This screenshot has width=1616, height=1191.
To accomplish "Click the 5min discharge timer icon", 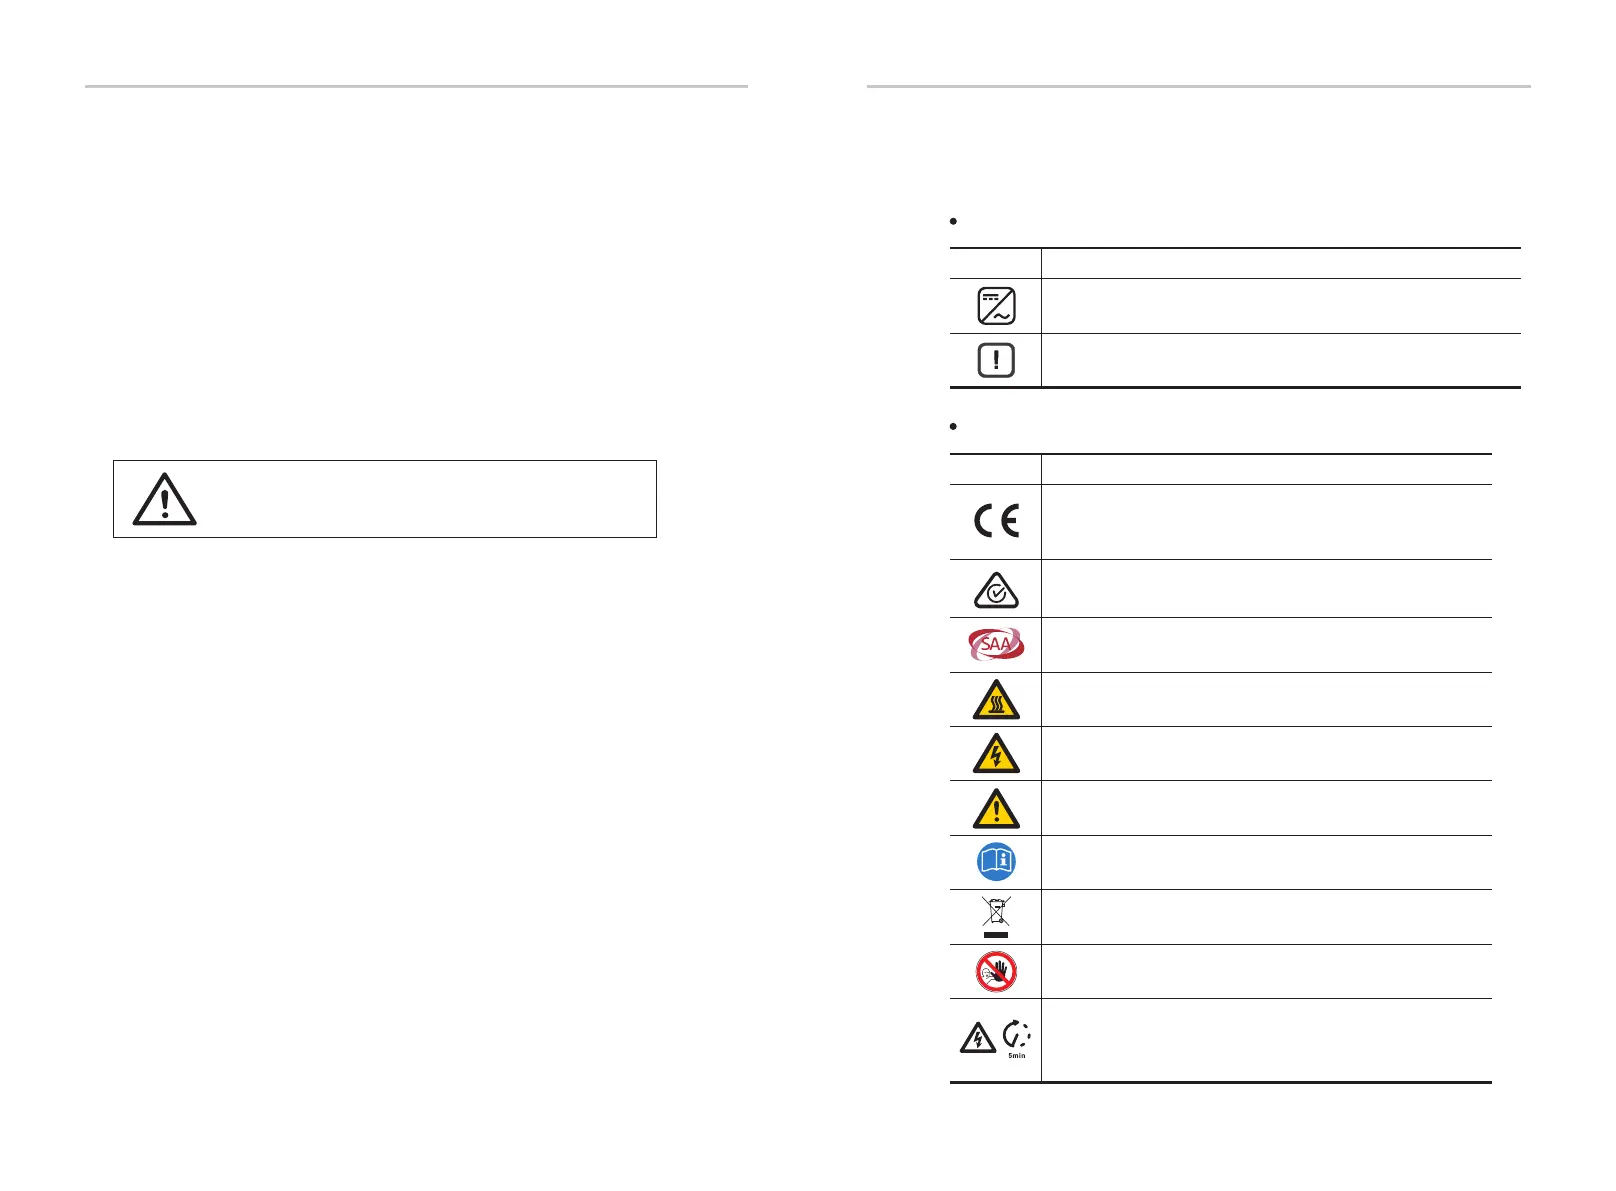I will coord(1017,1039).
